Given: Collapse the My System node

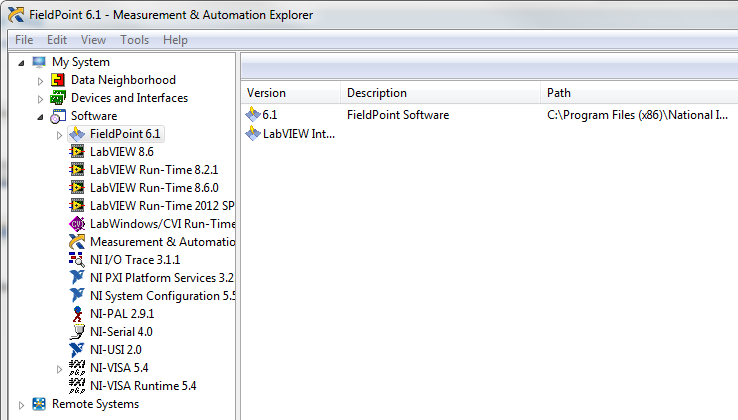Looking at the screenshot, I should (x=21, y=63).
